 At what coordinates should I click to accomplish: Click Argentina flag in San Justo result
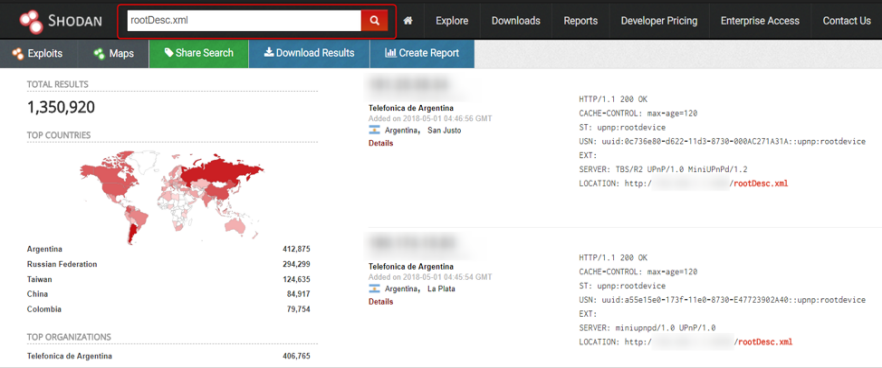375,130
